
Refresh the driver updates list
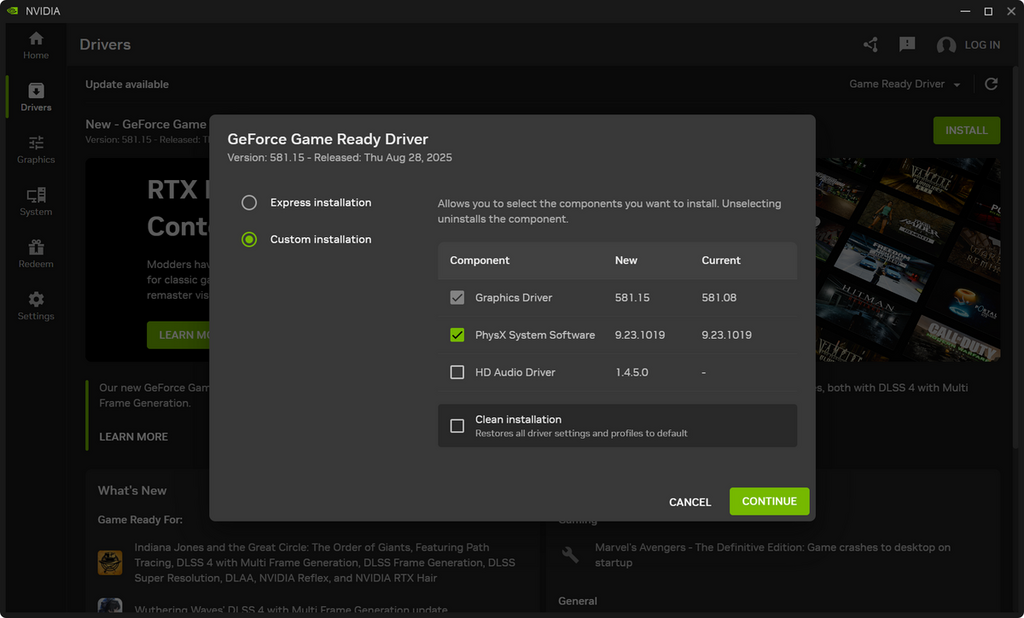coord(991,84)
